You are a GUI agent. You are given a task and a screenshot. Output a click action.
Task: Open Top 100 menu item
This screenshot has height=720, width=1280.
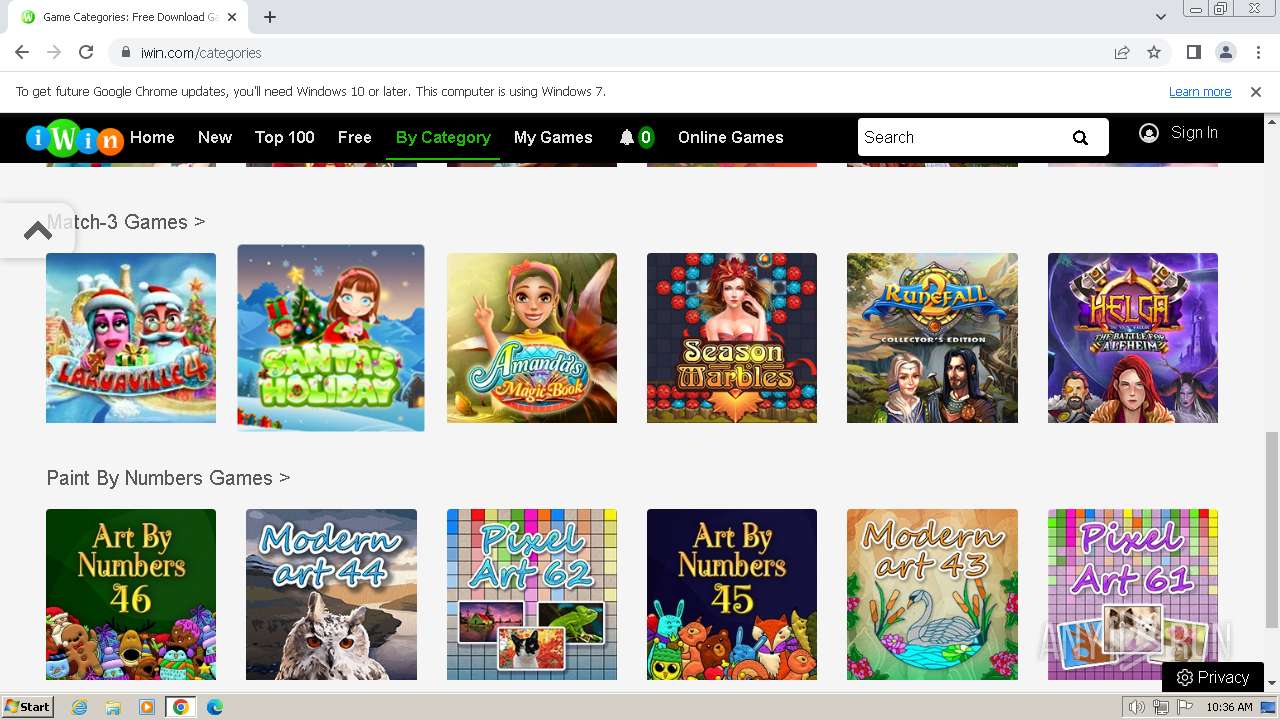point(285,138)
